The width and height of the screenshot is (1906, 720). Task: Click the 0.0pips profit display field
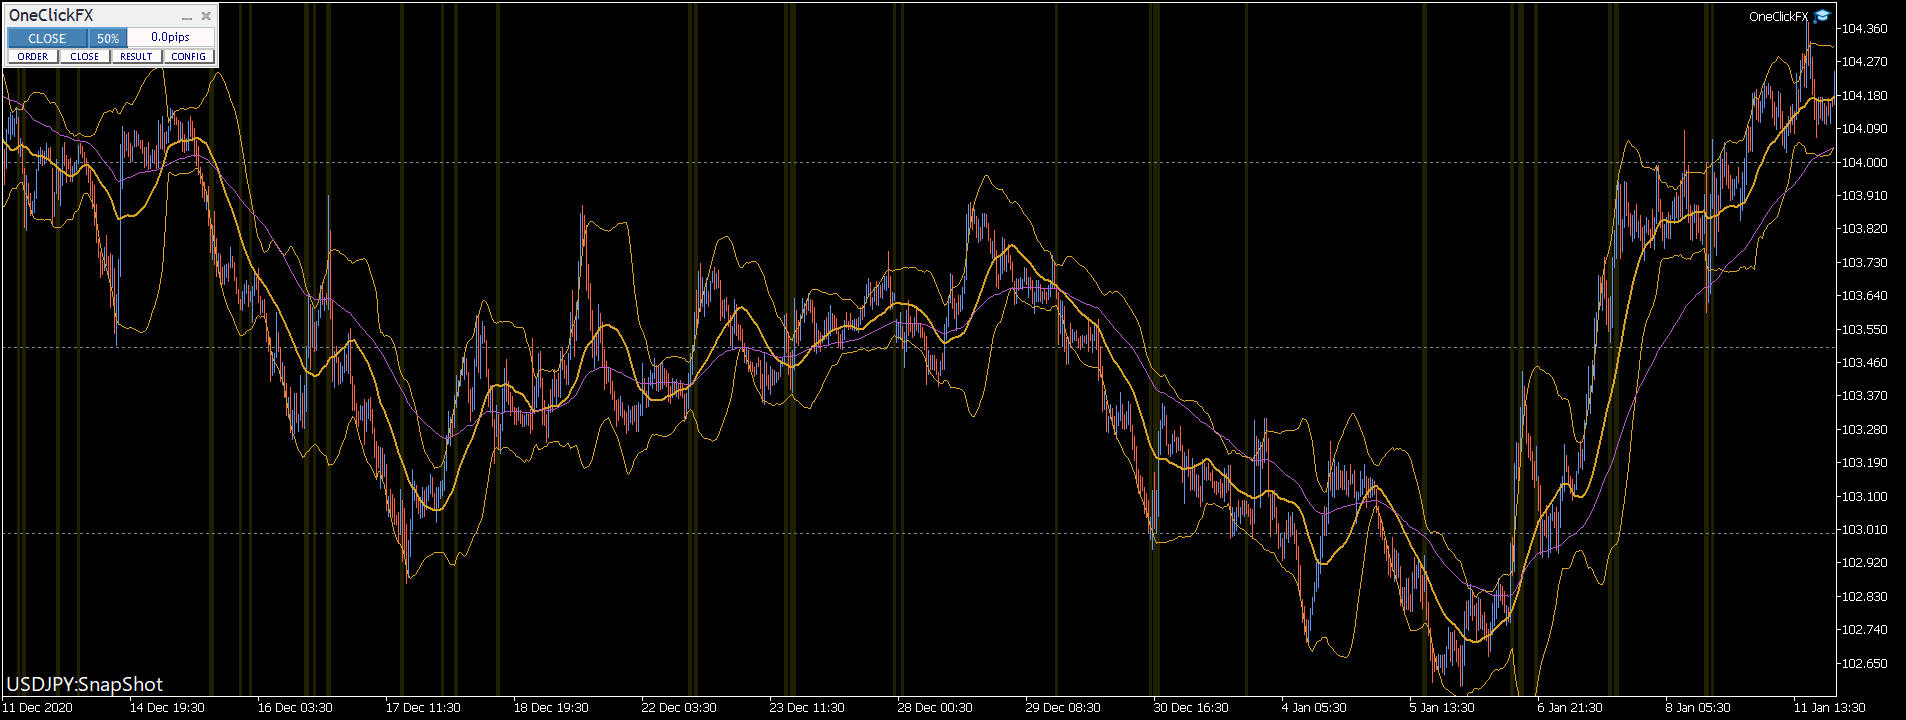tap(171, 38)
